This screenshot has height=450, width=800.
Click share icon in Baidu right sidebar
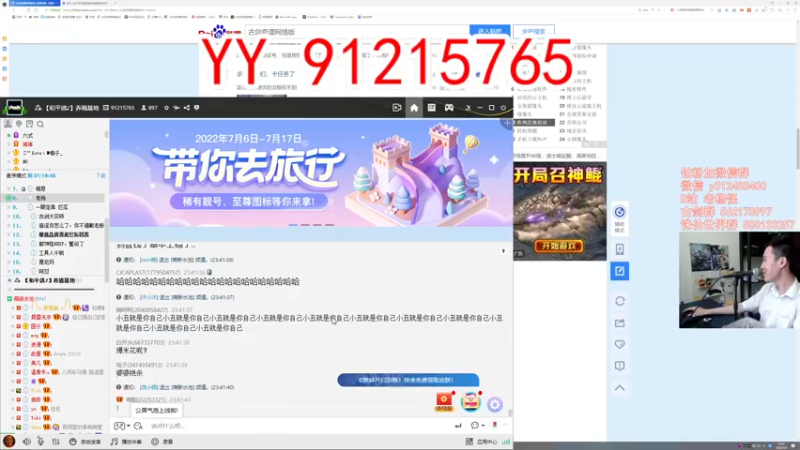pos(619,323)
